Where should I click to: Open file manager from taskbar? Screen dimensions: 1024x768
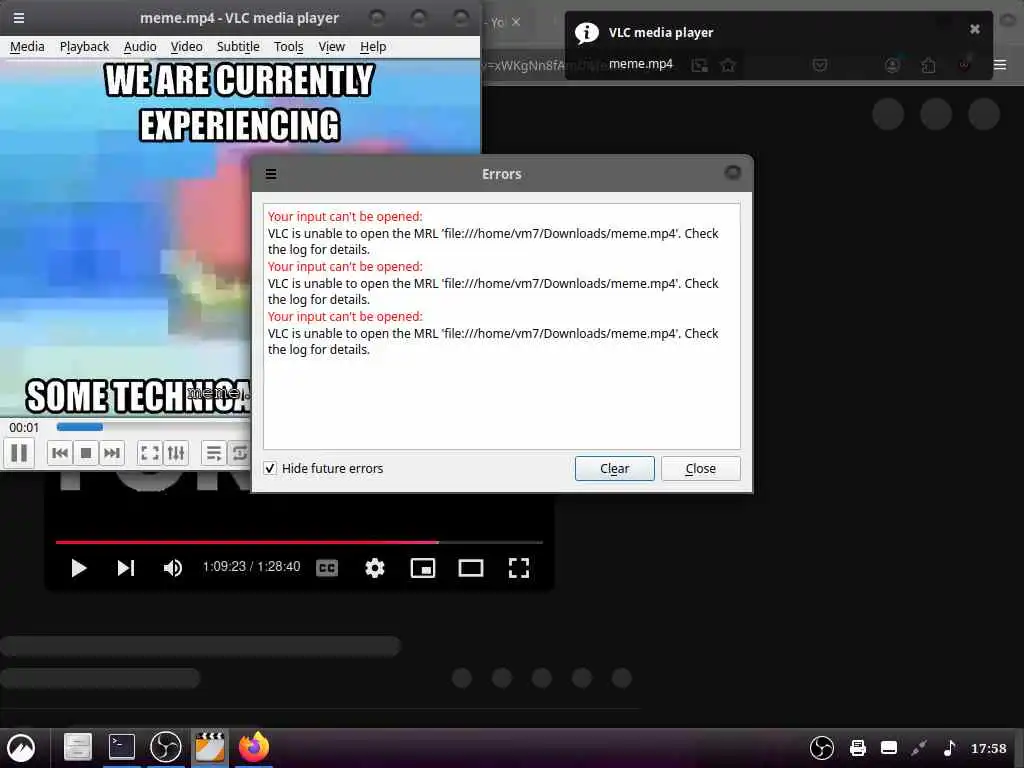click(x=77, y=748)
